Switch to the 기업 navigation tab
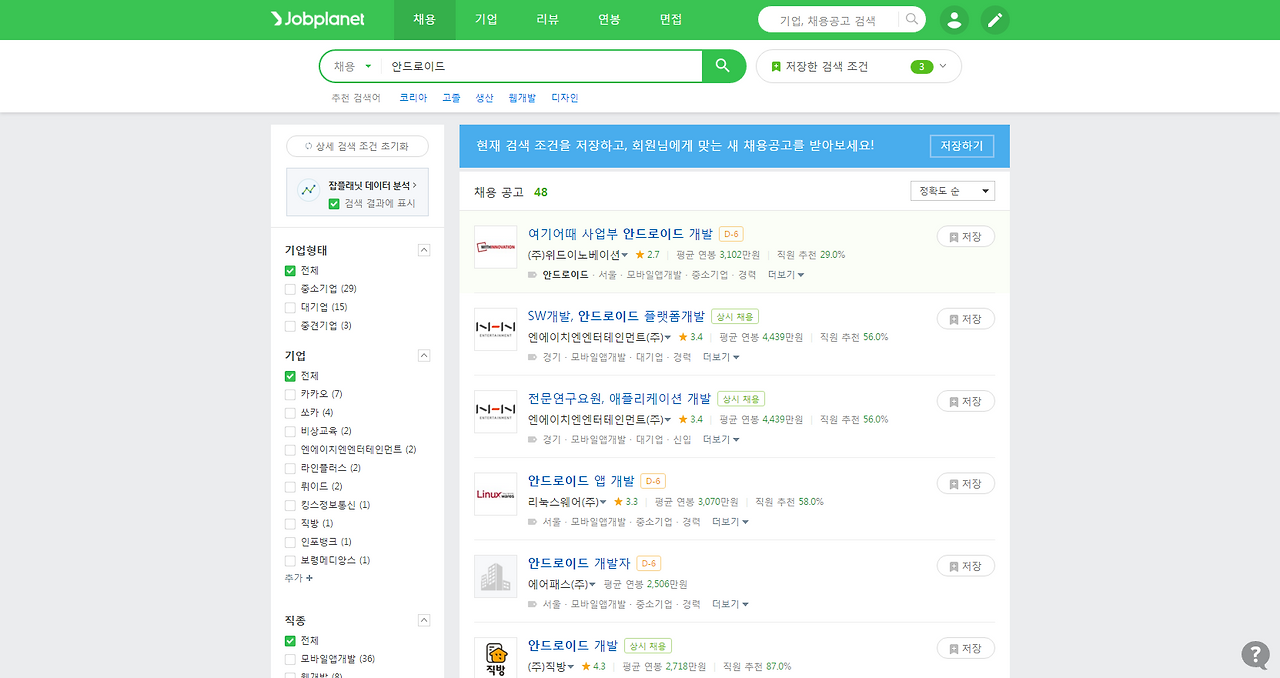 [486, 19]
